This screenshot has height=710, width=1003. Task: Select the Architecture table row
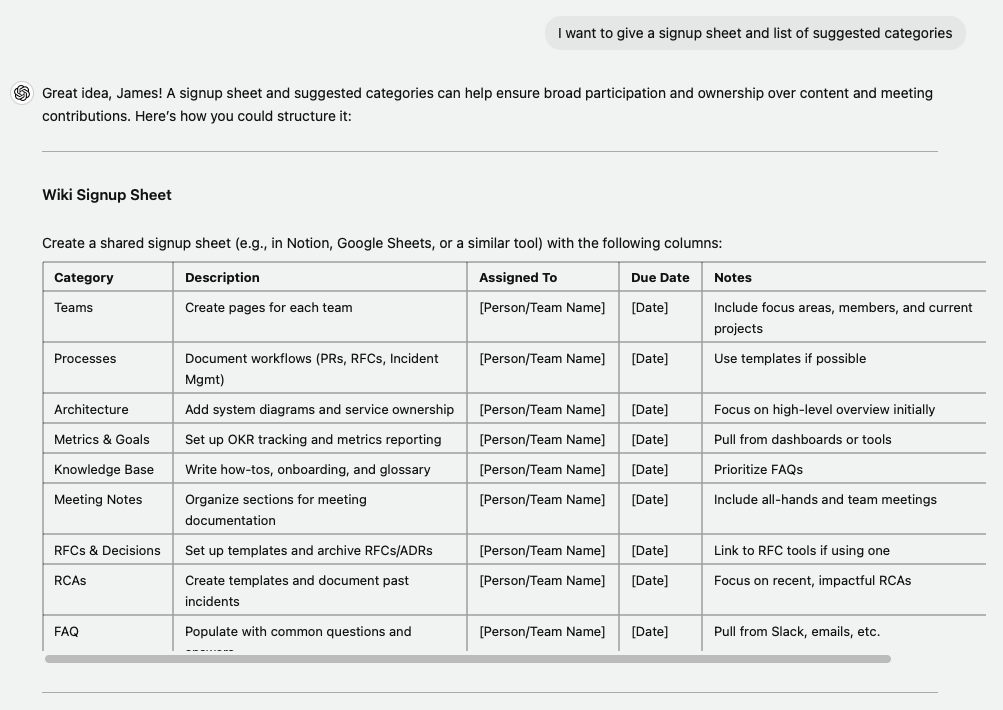tap(89, 409)
